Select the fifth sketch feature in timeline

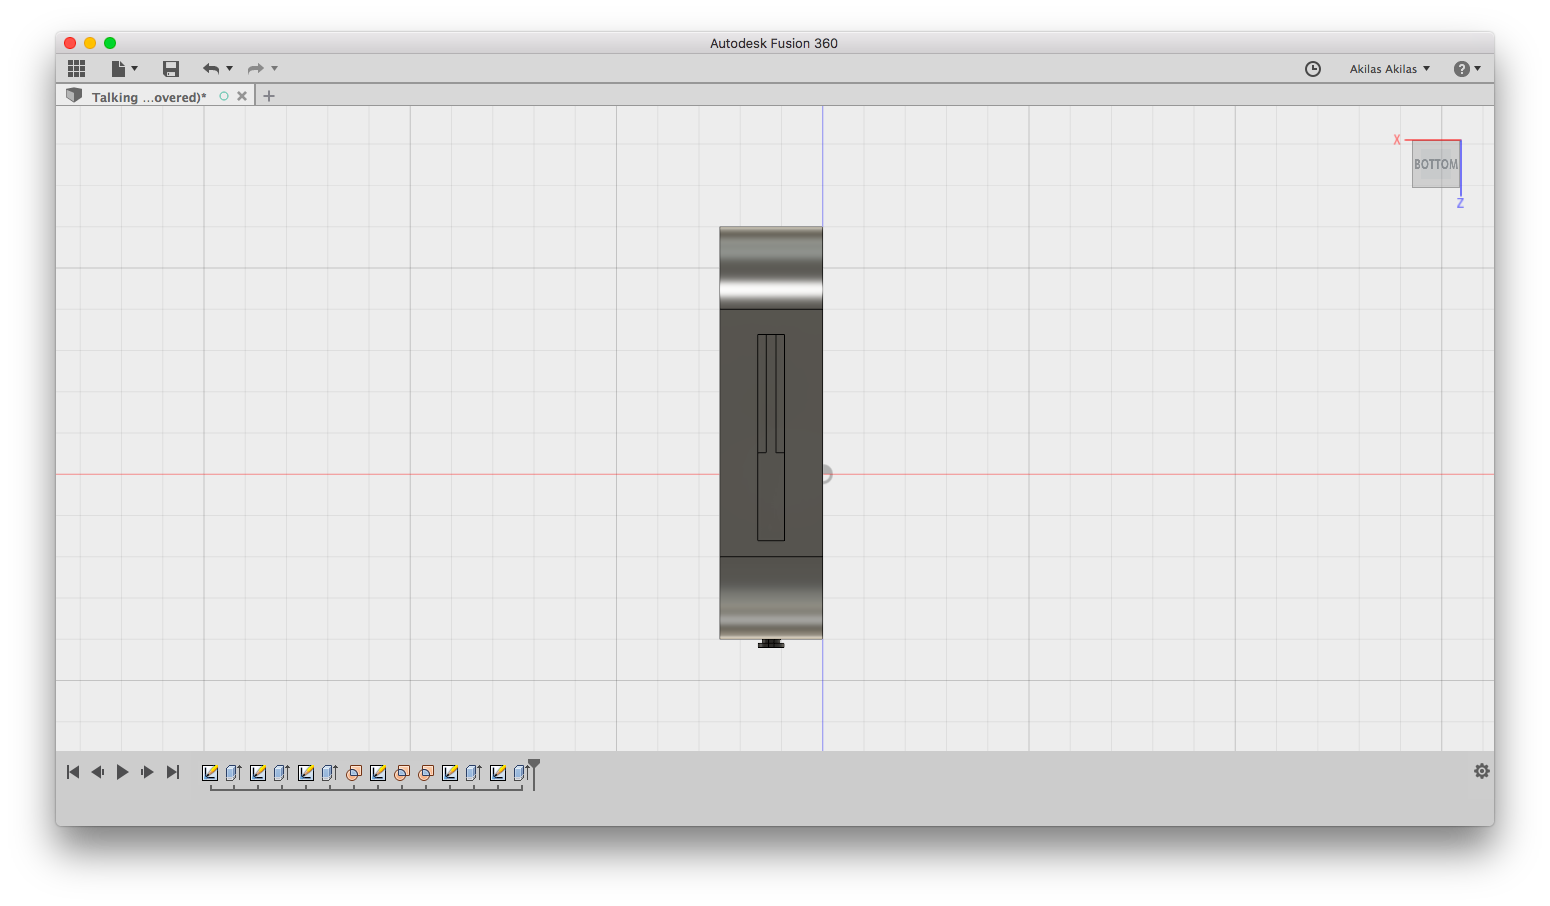click(x=450, y=773)
